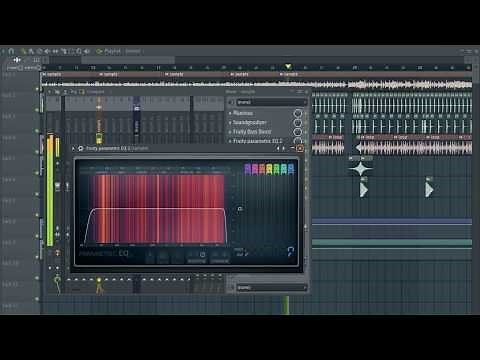This screenshot has height=360, width=480.
Task: Select the Paint brush tool in playlist toolbar
Action: [32, 51]
